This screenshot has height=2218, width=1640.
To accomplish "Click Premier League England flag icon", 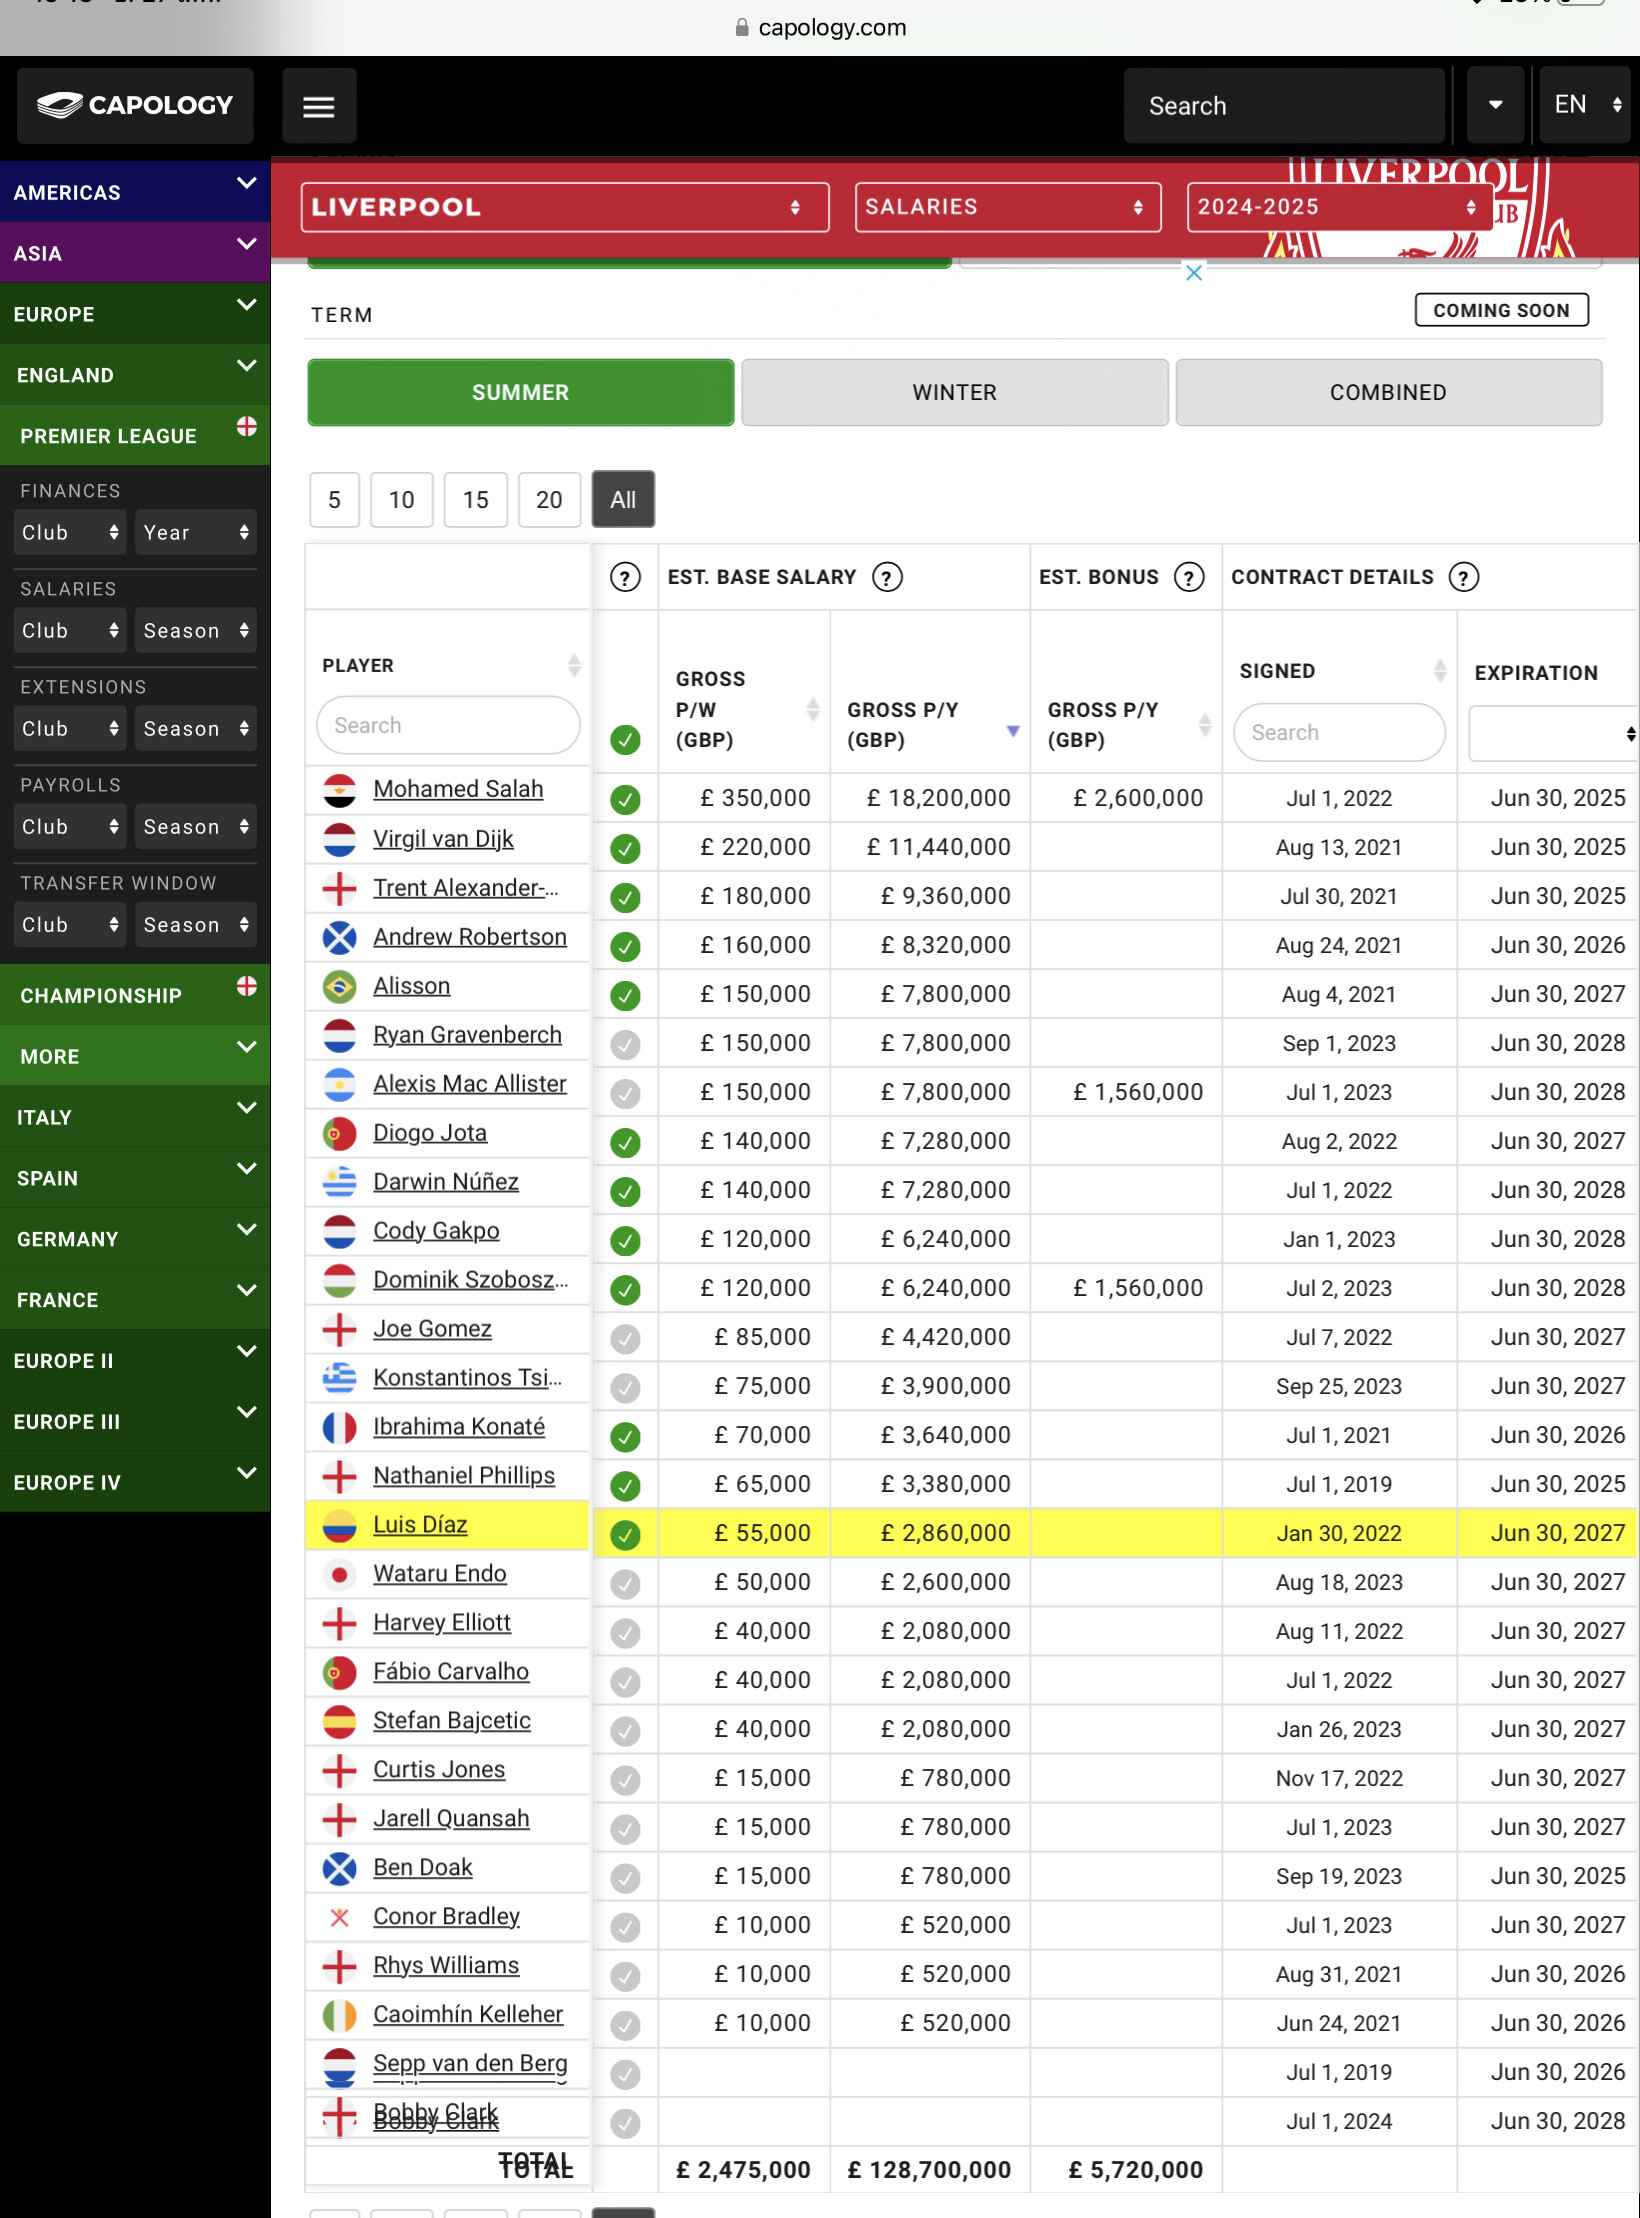I will point(247,427).
